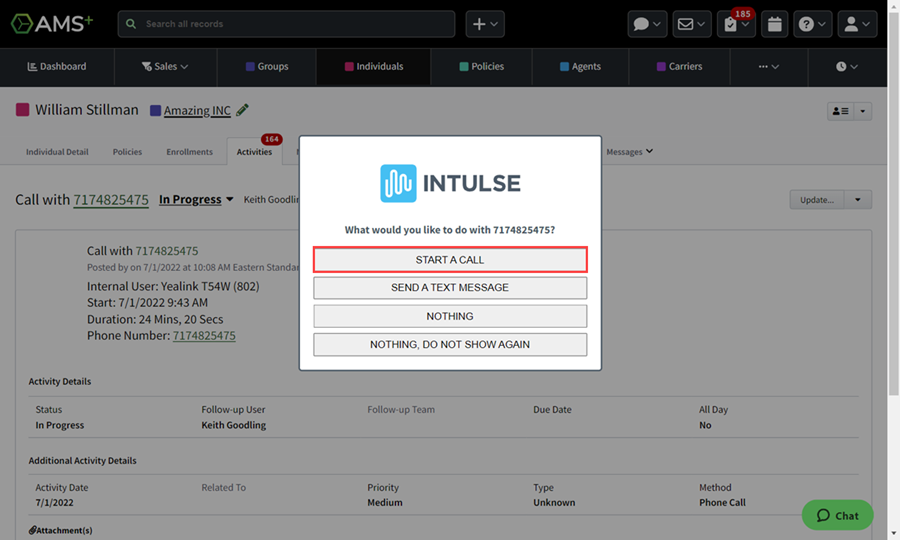Open the envelope mail menu

click(x=692, y=24)
